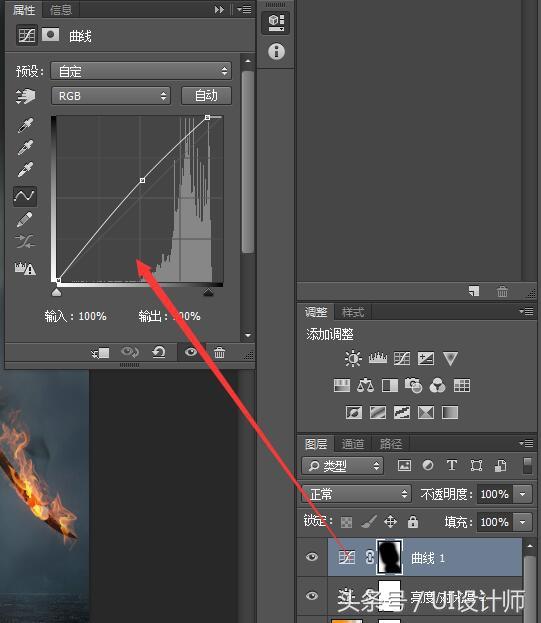
Task: Add a Photo Filter adjustment
Action: point(413,385)
